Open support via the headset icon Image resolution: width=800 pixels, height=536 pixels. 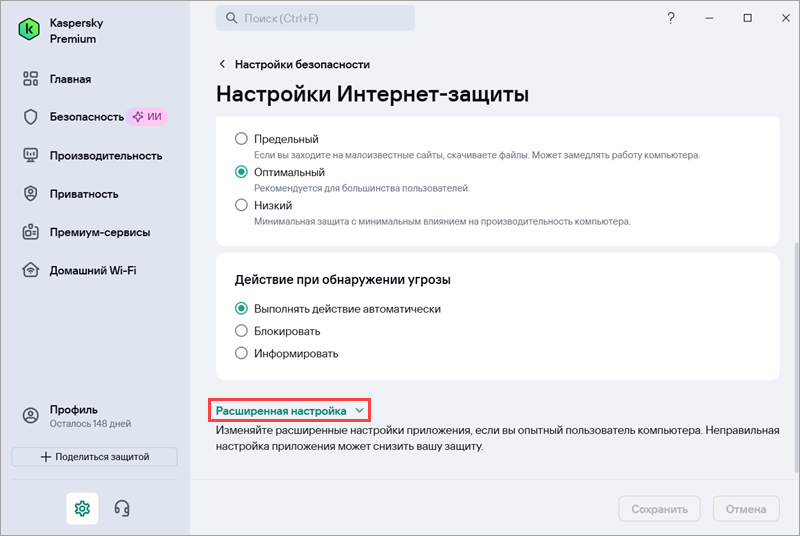(122, 508)
